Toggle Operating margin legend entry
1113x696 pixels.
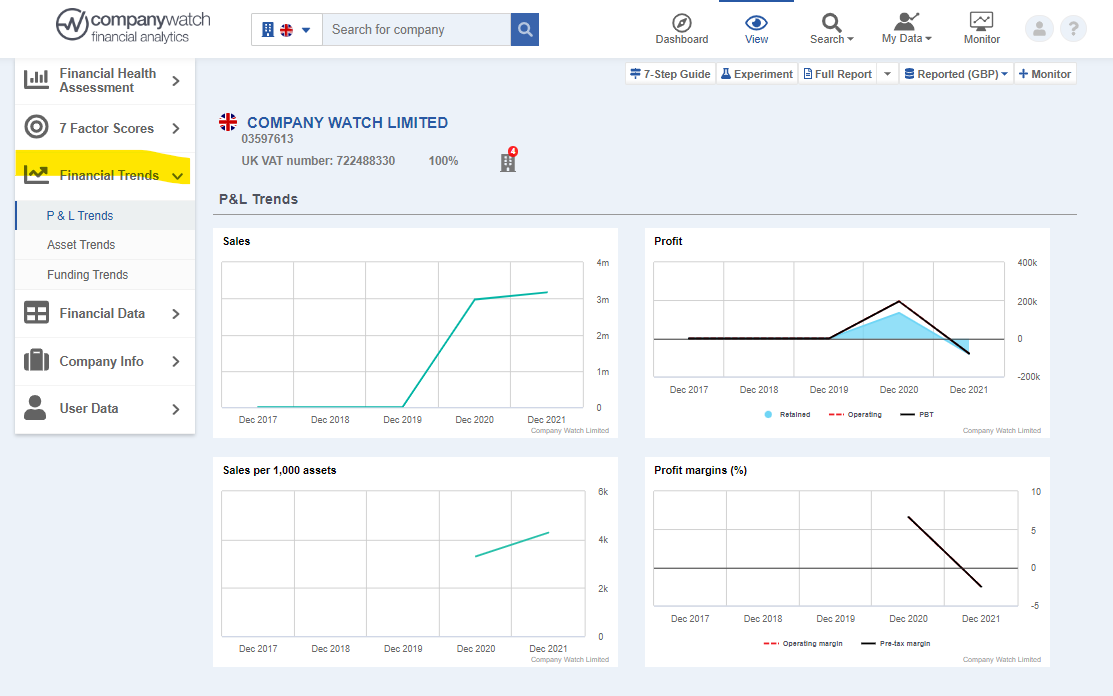[803, 643]
